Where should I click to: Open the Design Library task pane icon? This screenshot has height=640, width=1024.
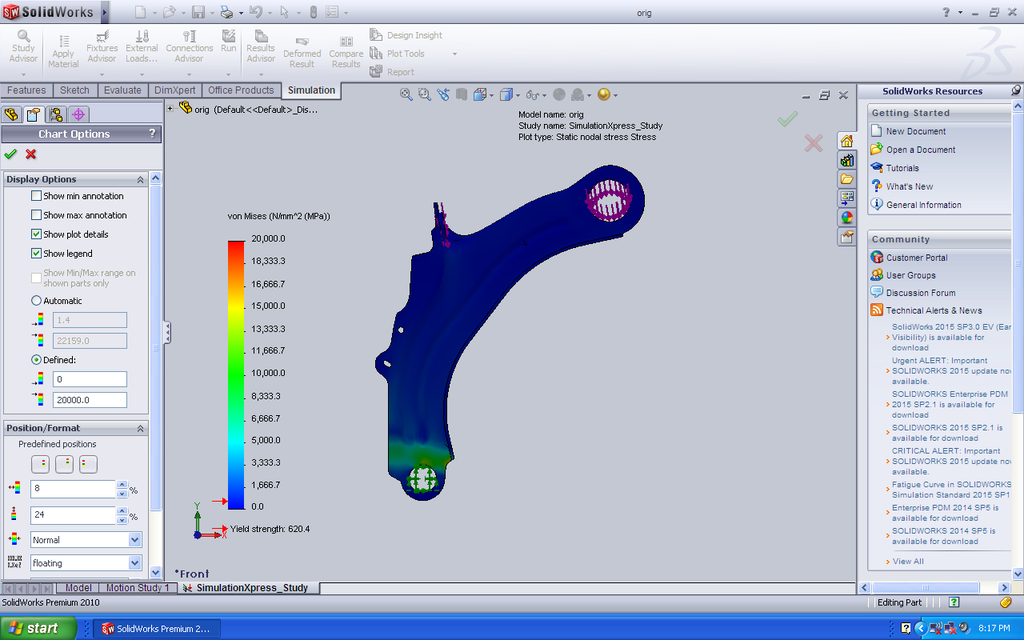[x=846, y=160]
